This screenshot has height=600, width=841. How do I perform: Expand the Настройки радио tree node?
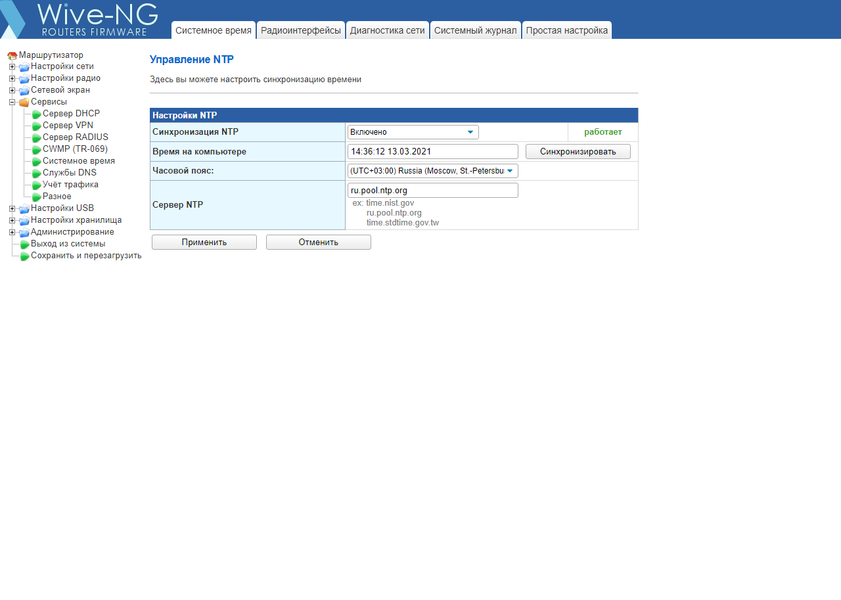(x=12, y=79)
